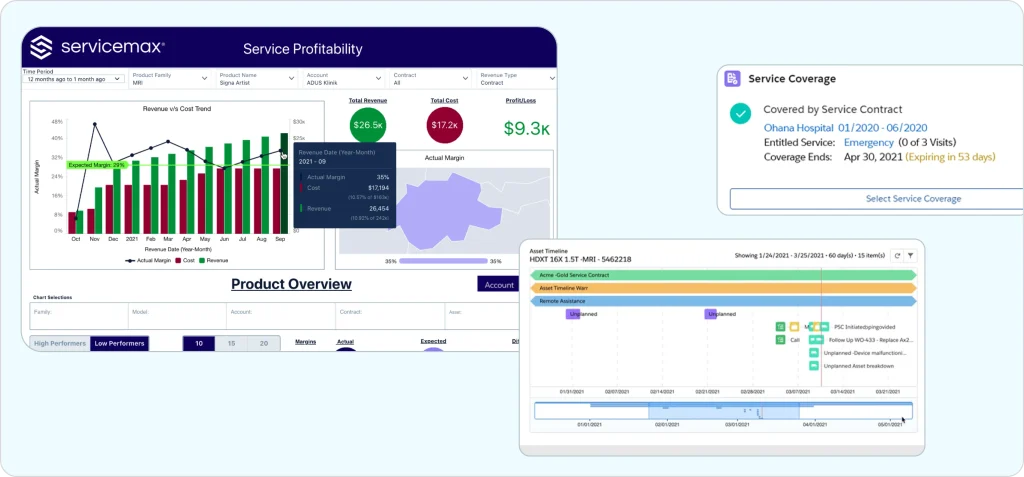Click the yellow icon next to the case icon

(794, 327)
